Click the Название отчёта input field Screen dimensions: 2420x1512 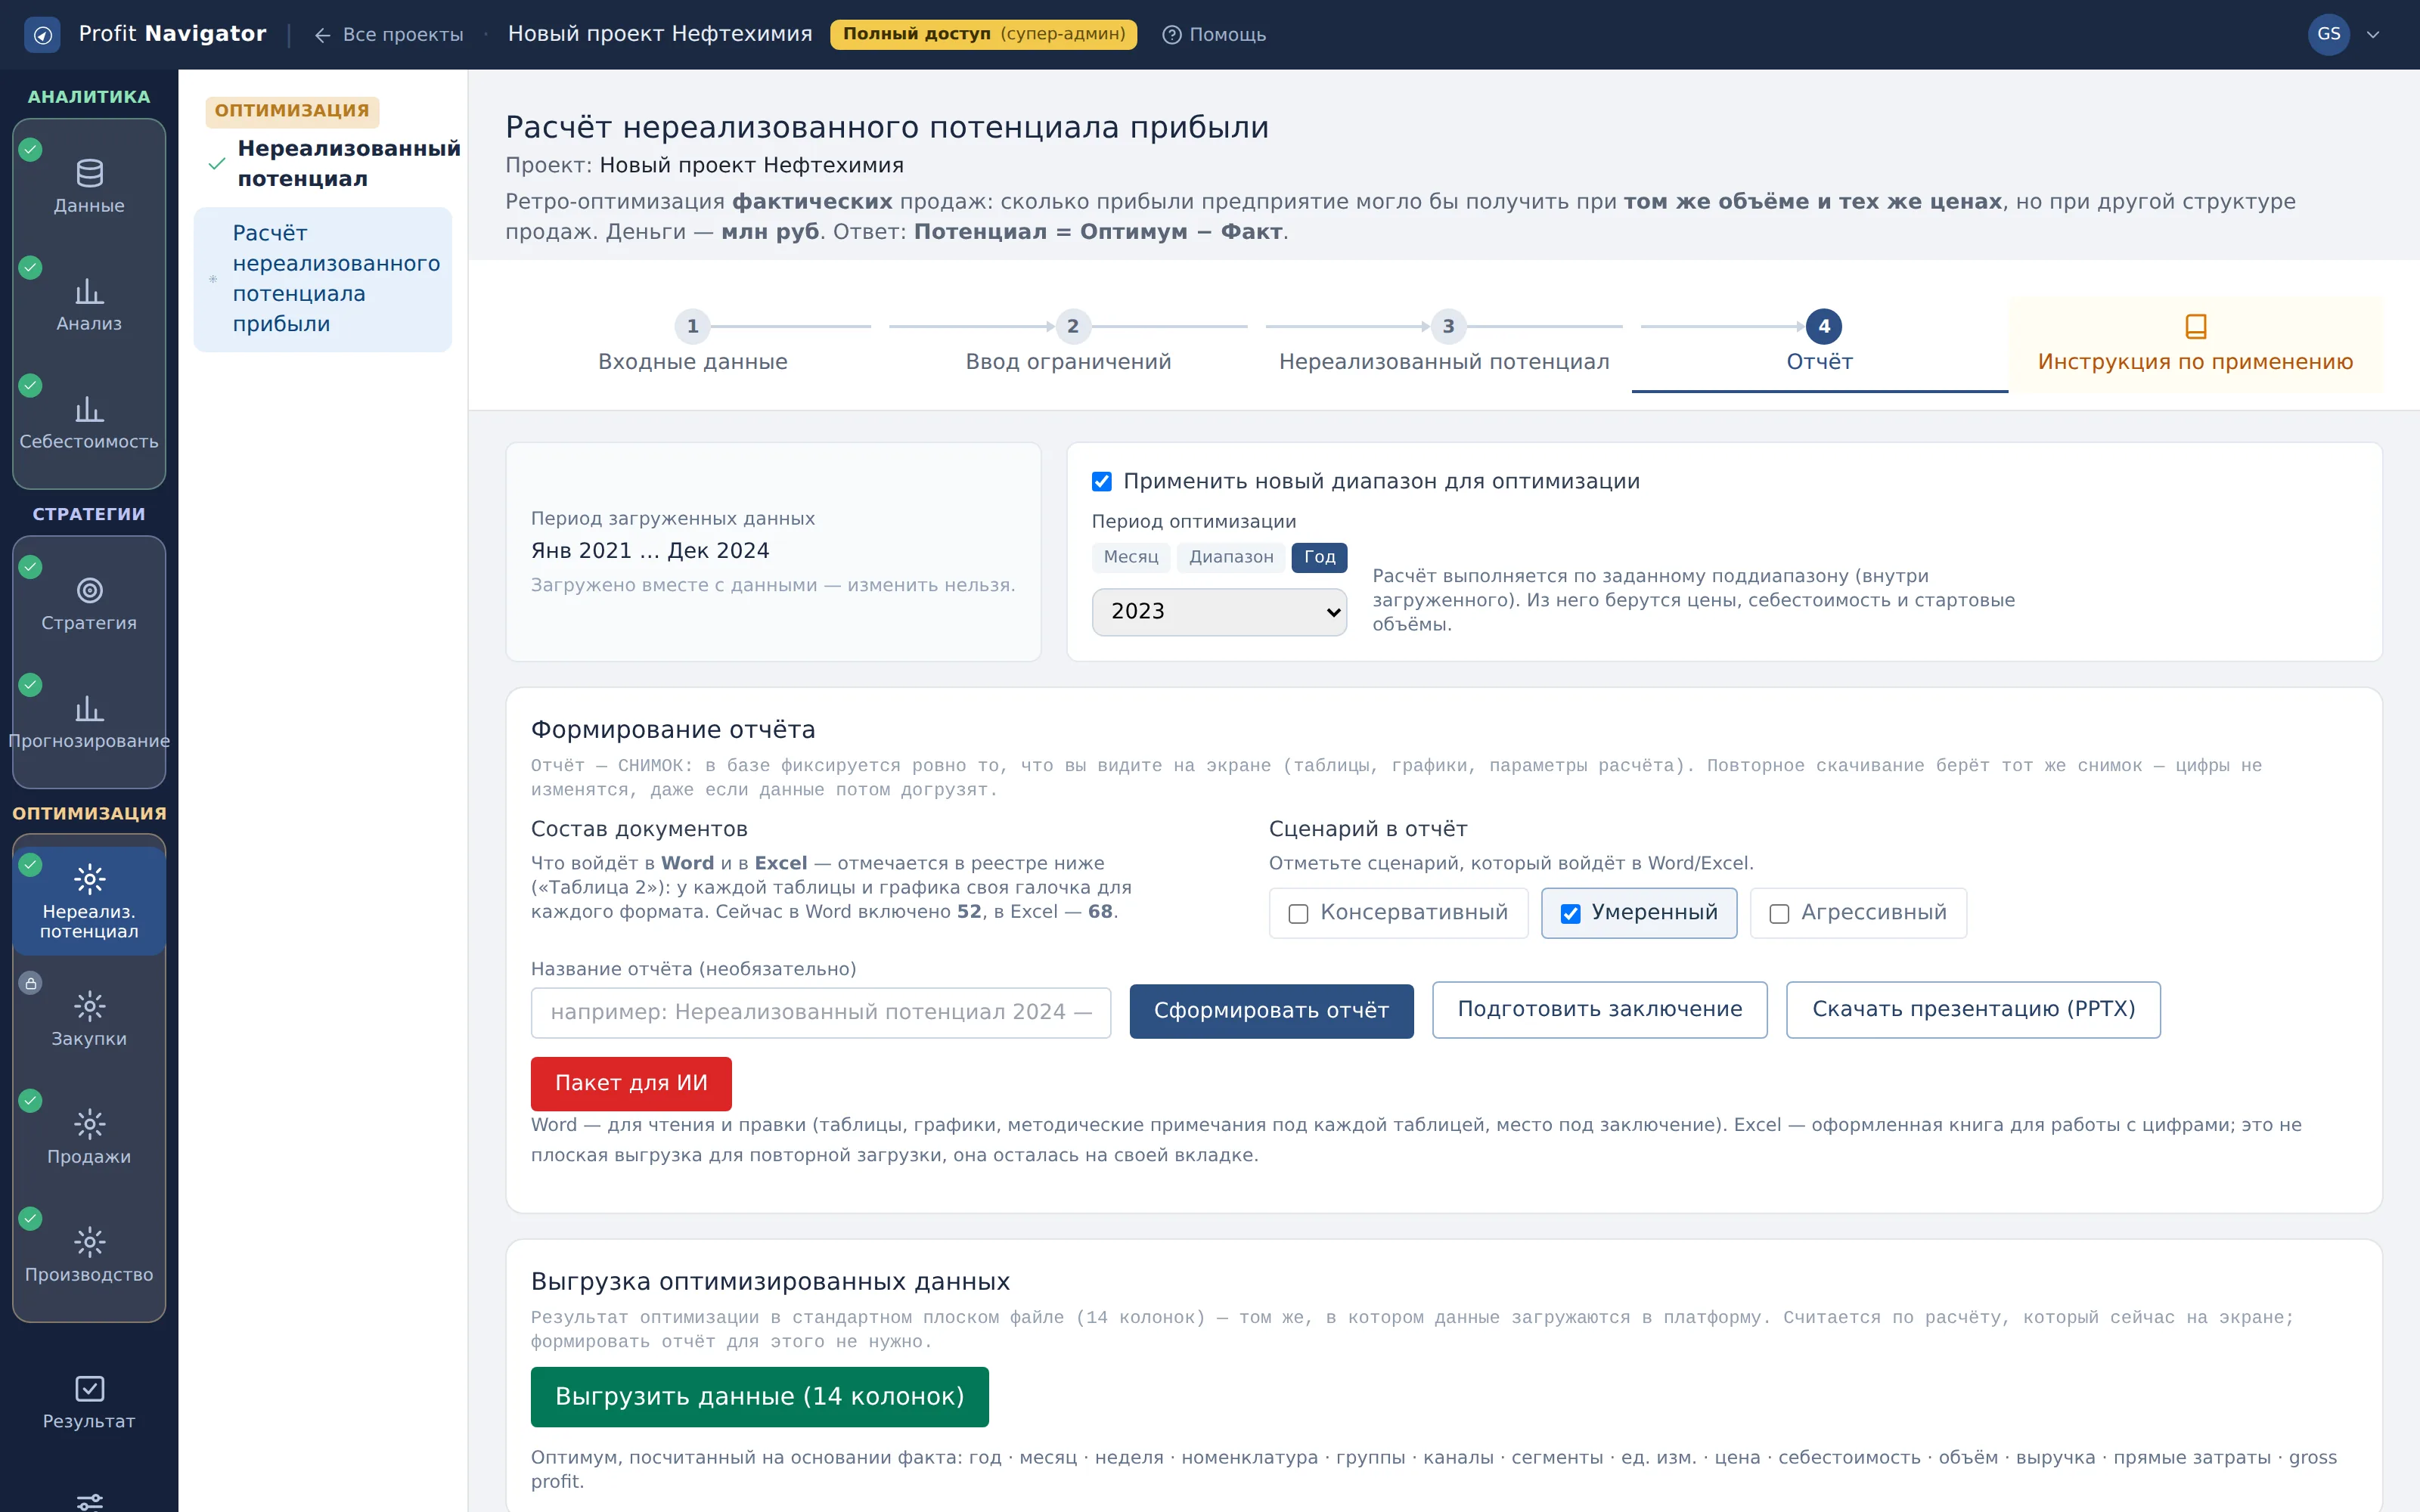pos(820,1013)
